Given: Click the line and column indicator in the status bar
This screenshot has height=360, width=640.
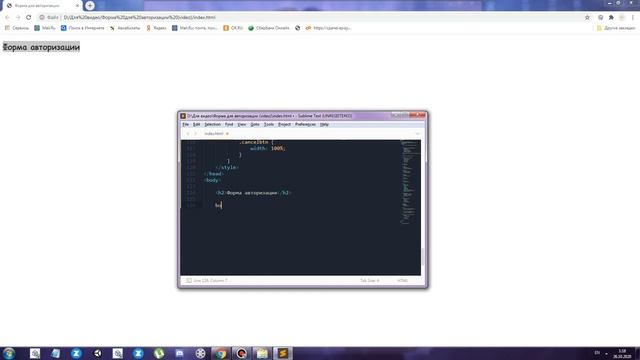Looking at the screenshot, I should point(210,281).
